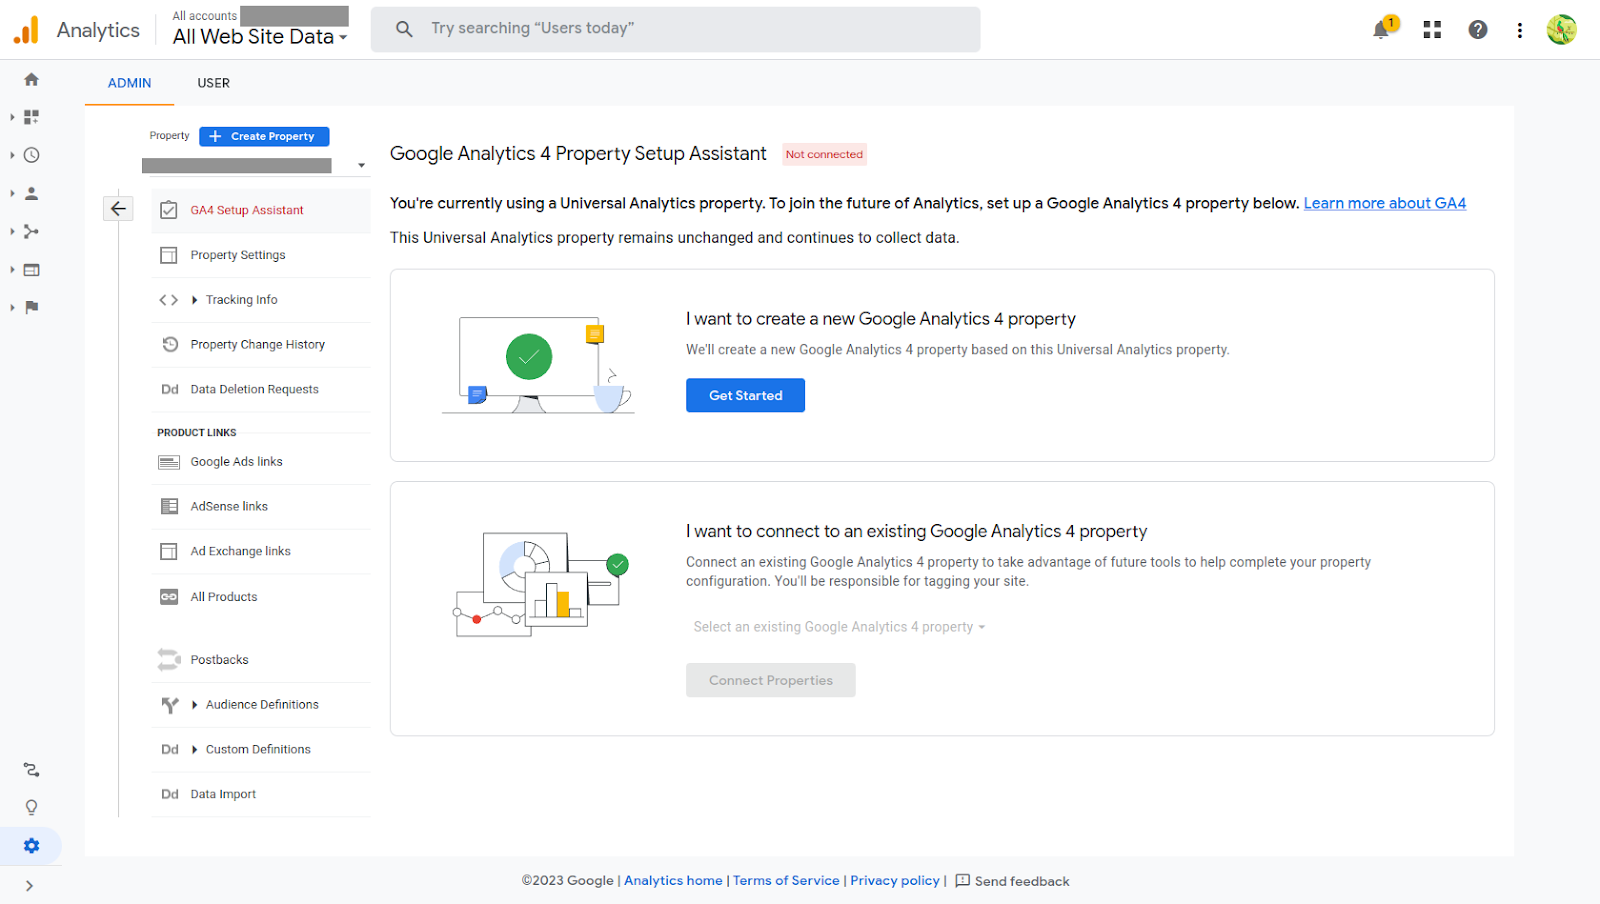Open Data Deletion Requests menu item

[261, 389]
